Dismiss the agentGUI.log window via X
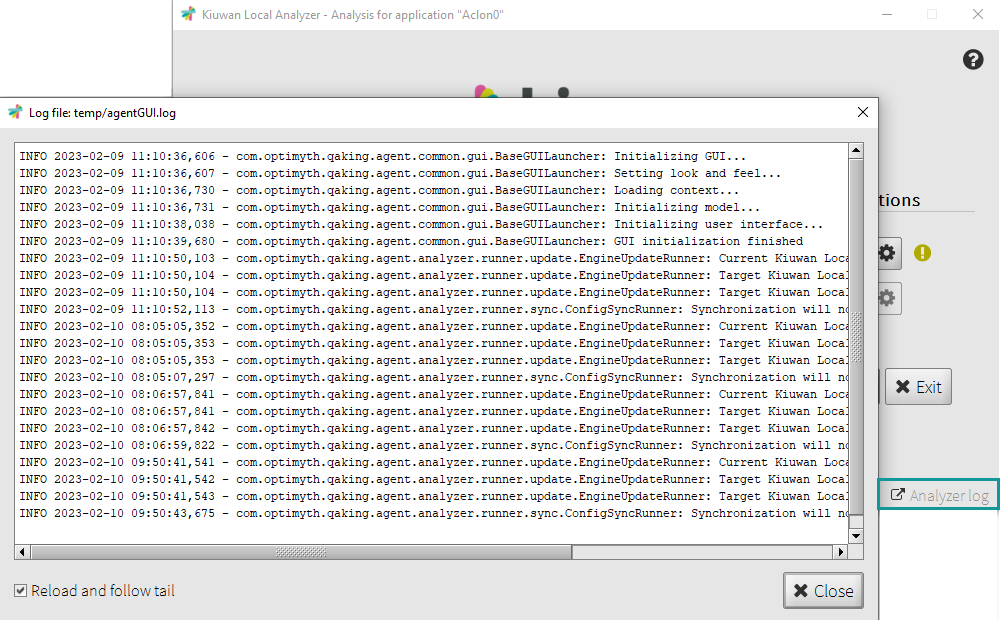 [x=862, y=112]
